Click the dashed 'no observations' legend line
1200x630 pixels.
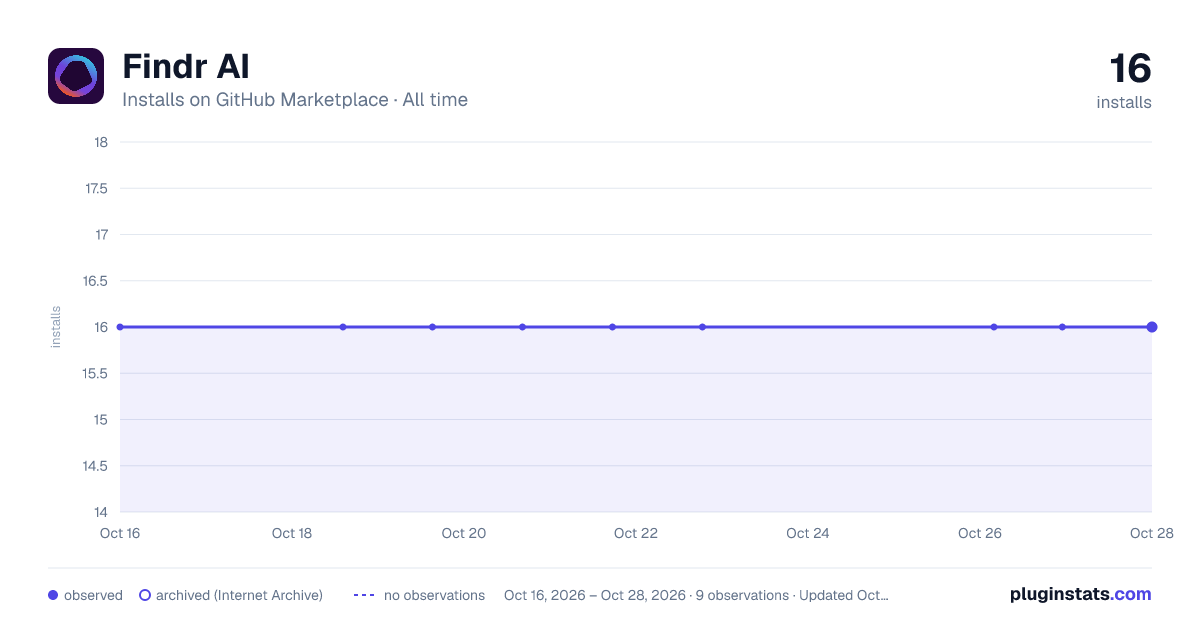tap(364, 595)
